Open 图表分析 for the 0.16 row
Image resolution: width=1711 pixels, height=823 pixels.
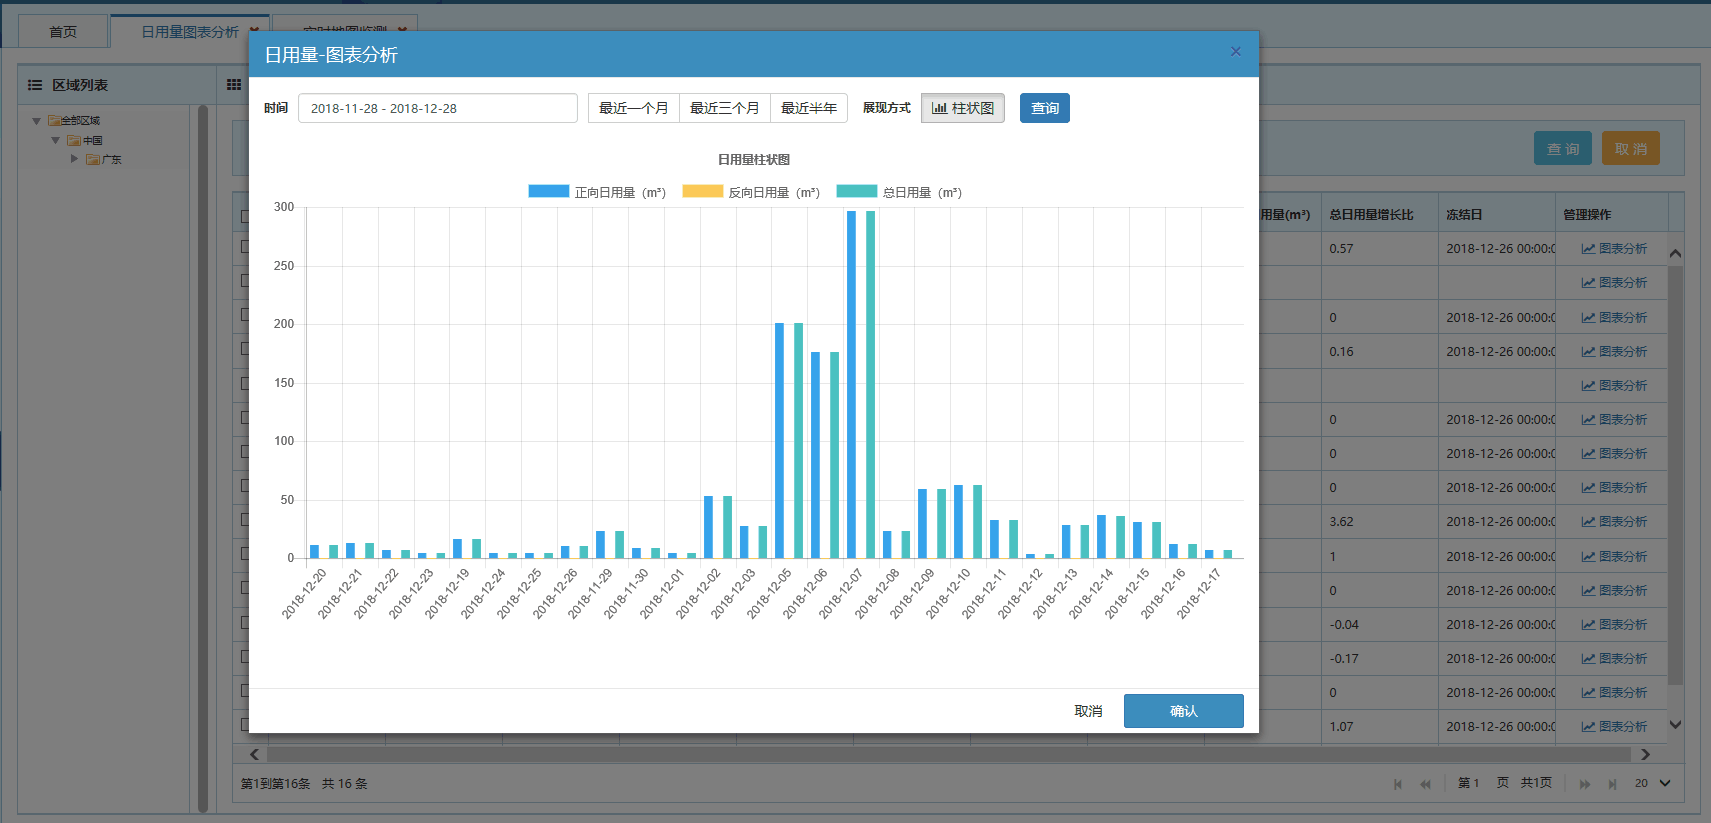1614,352
